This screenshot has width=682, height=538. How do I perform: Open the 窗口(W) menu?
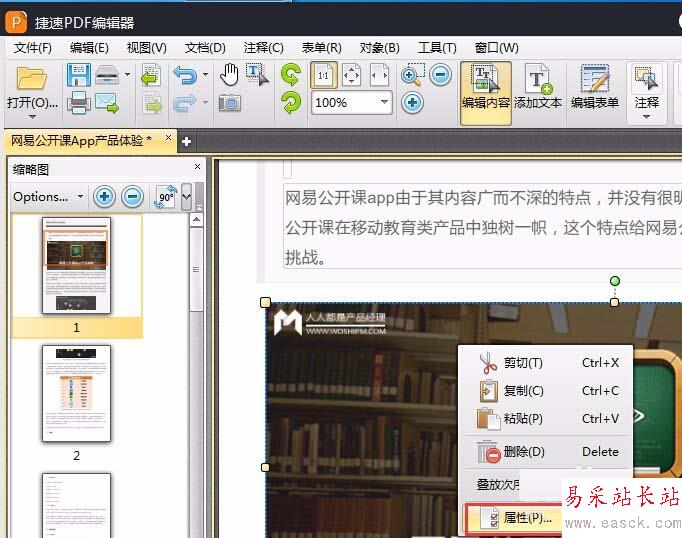pyautogui.click(x=497, y=47)
